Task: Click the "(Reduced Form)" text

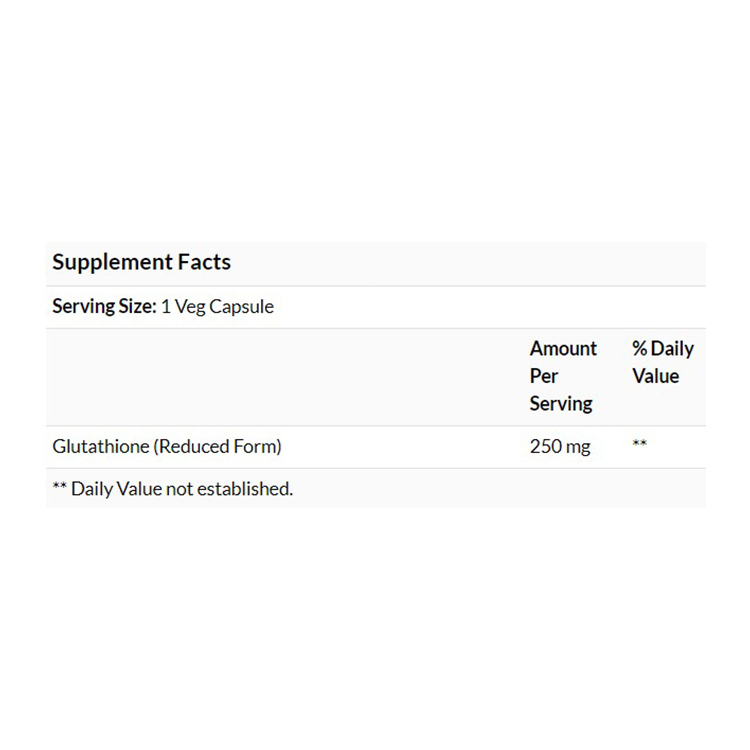Action: point(217,447)
